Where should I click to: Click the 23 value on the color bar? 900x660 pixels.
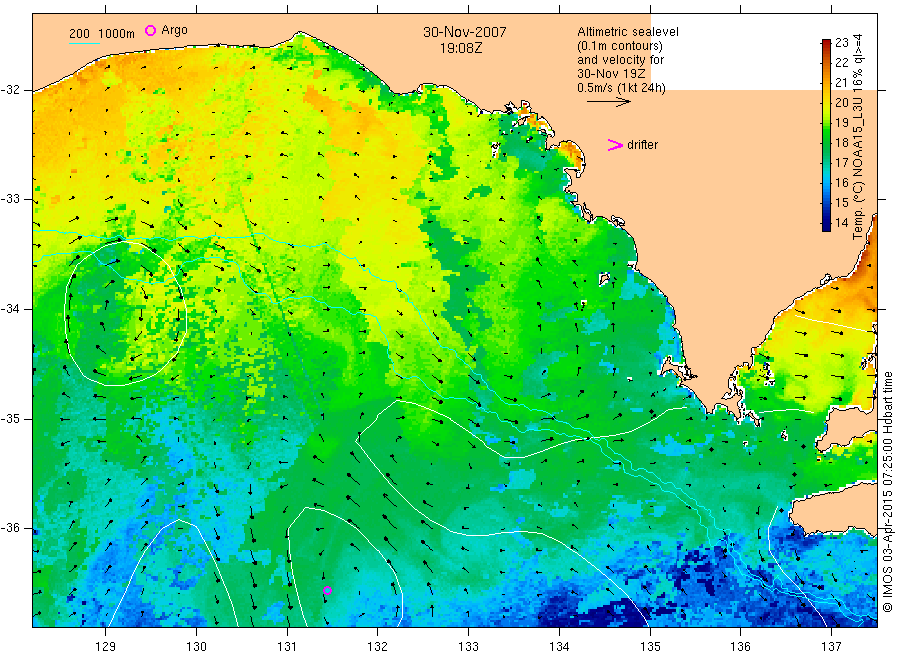[x=841, y=42]
